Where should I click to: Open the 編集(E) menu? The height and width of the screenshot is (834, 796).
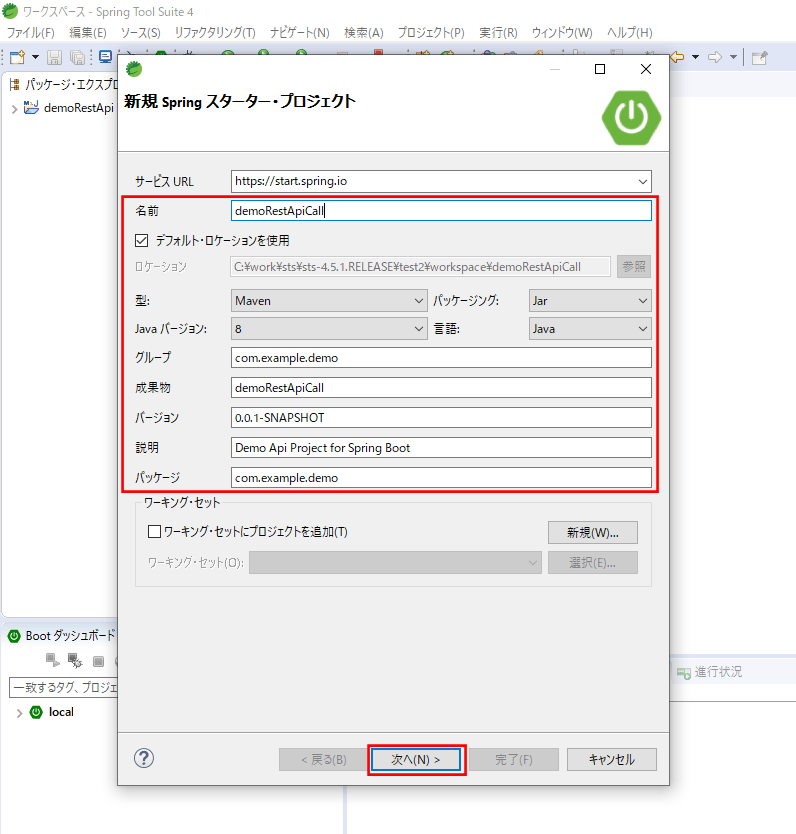point(88,33)
